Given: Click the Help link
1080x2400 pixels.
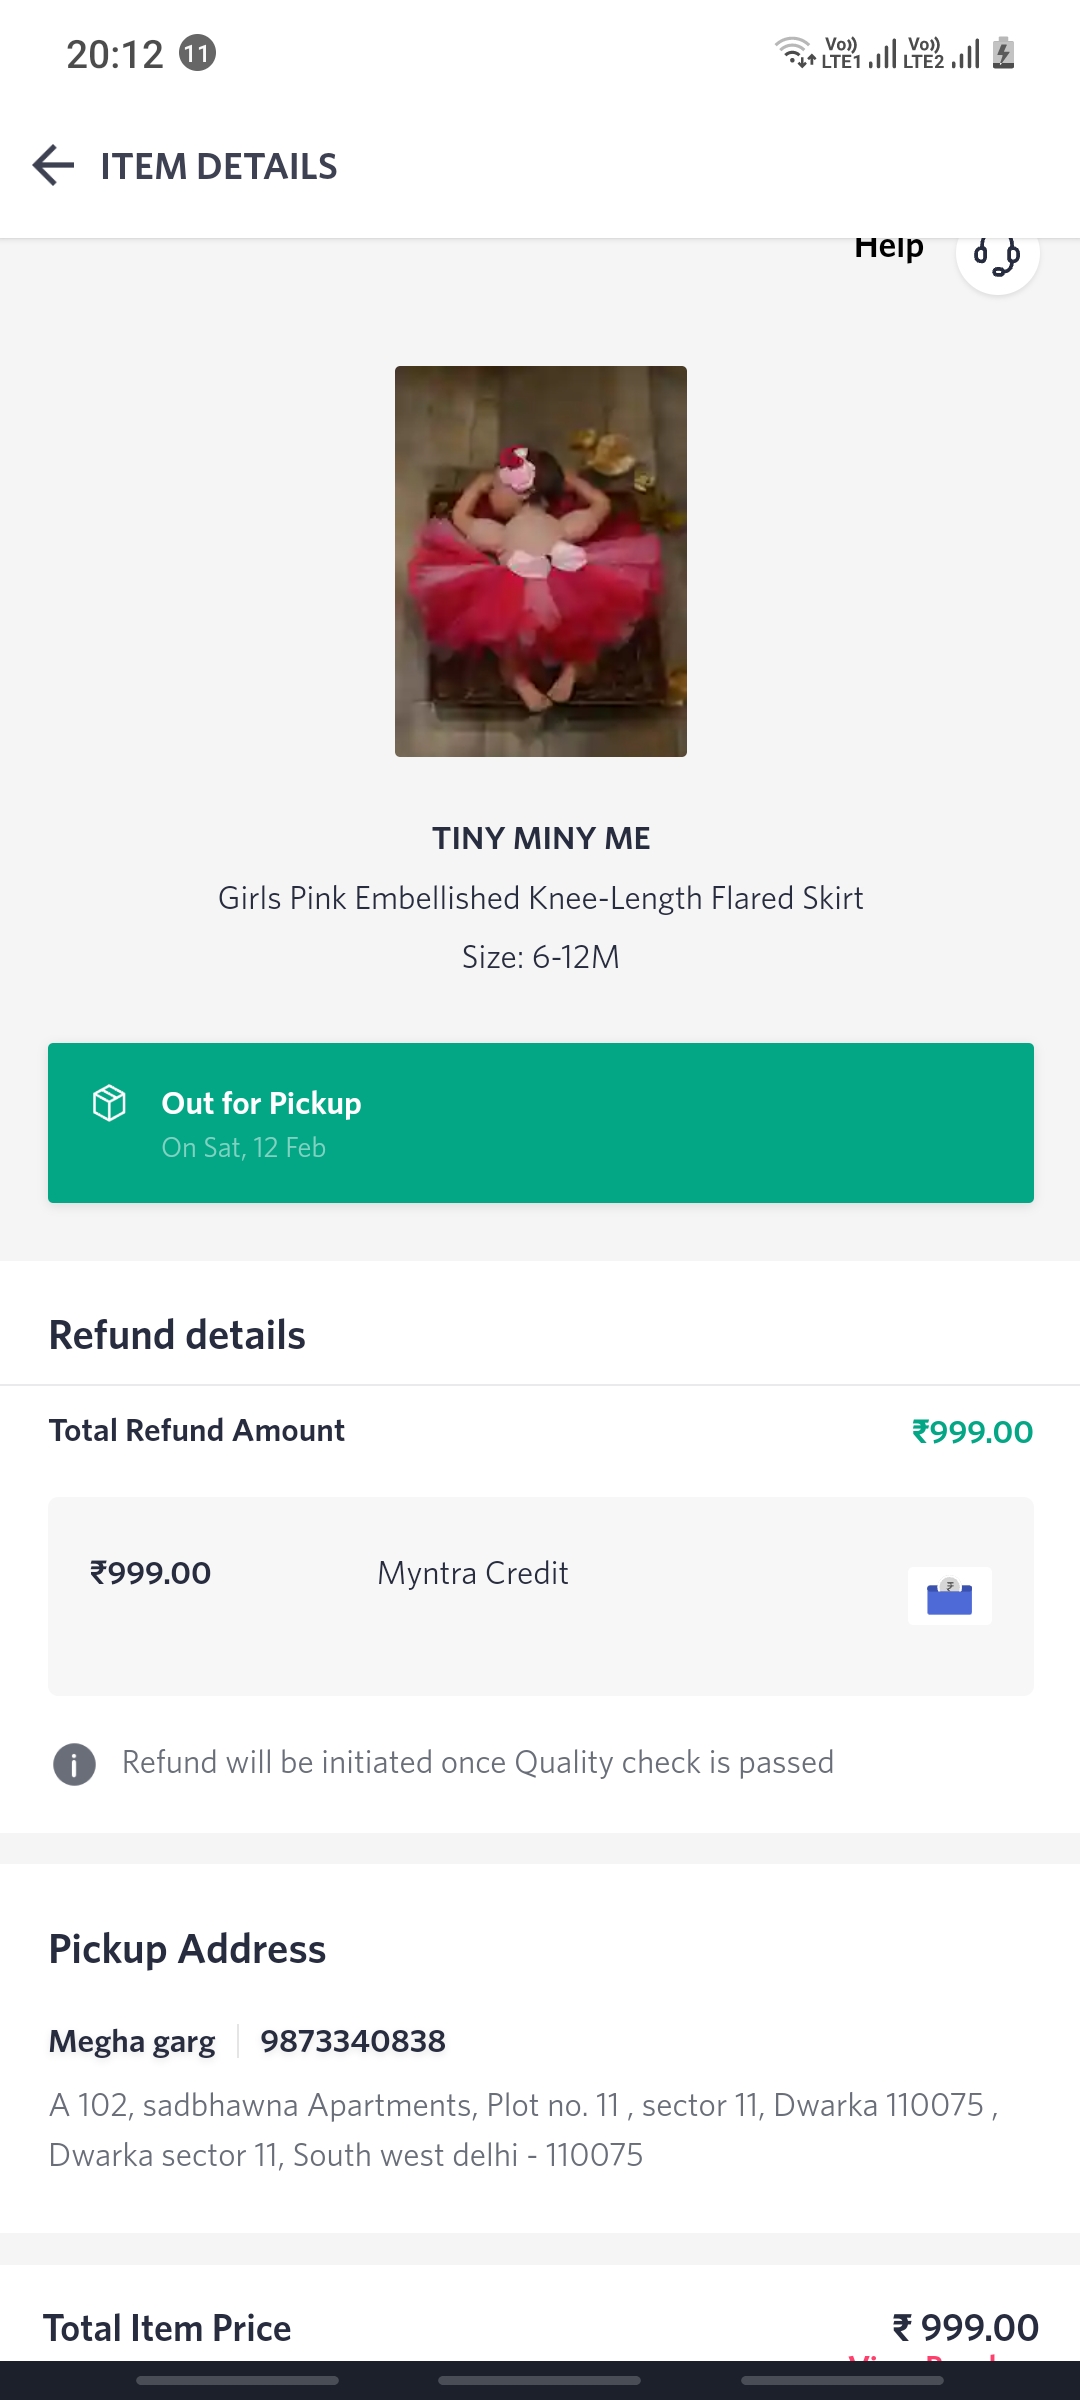Looking at the screenshot, I should click(x=888, y=248).
